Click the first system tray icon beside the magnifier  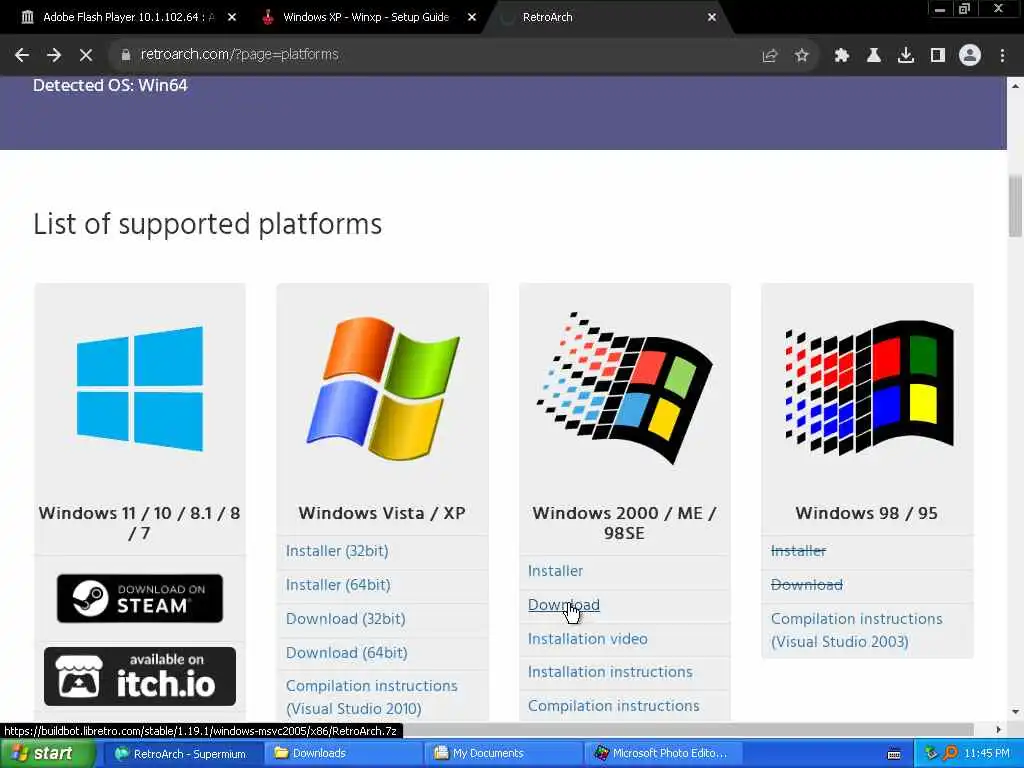931,754
